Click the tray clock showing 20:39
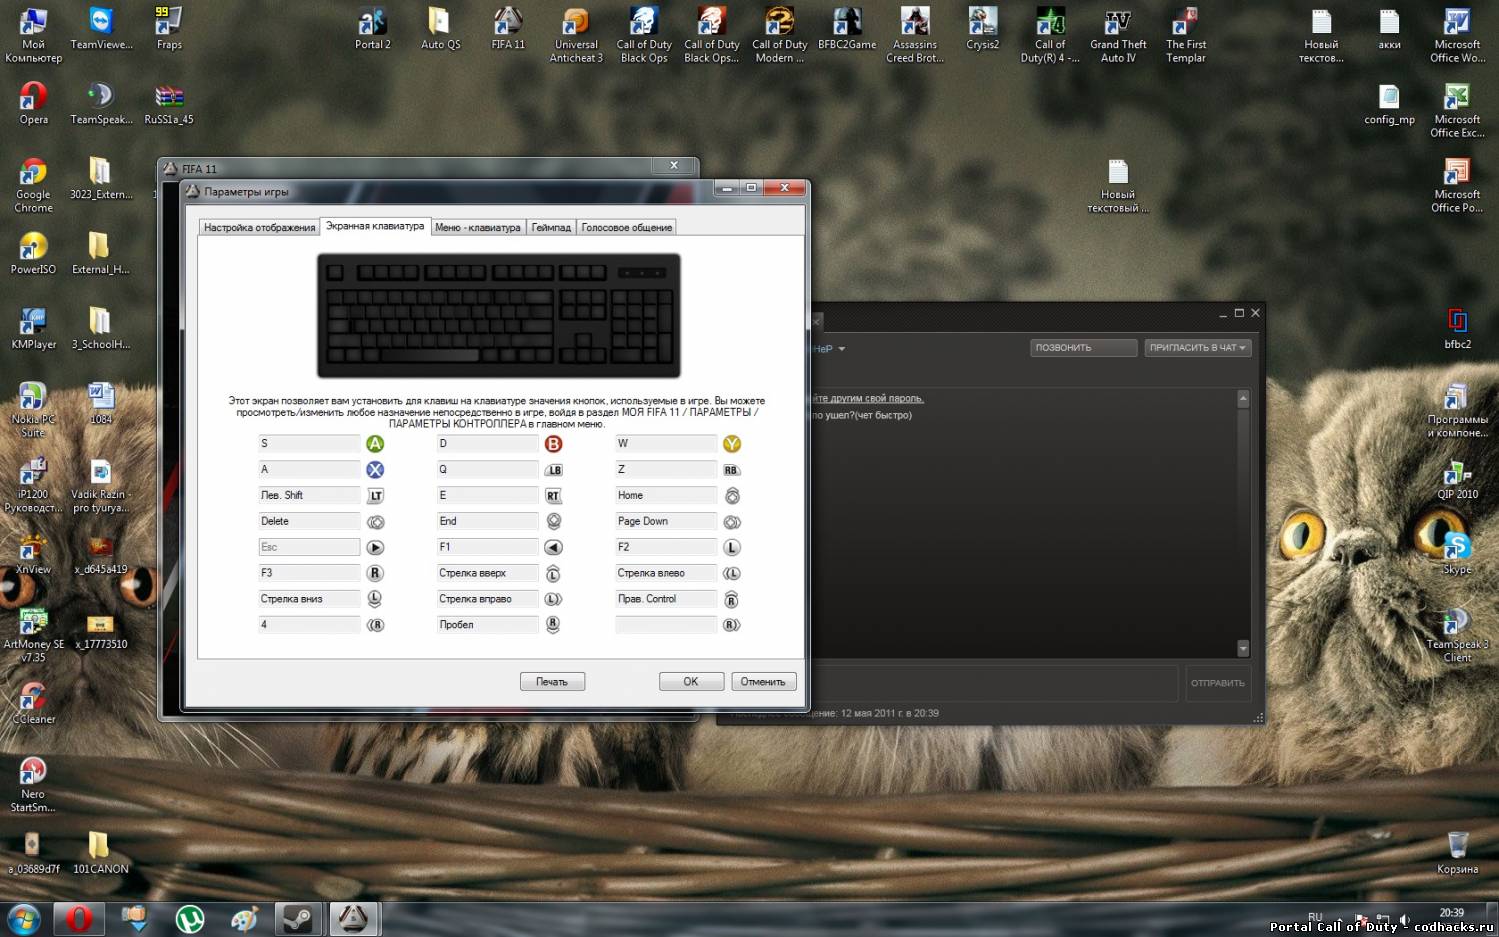The width and height of the screenshot is (1499, 937). coord(1451,913)
